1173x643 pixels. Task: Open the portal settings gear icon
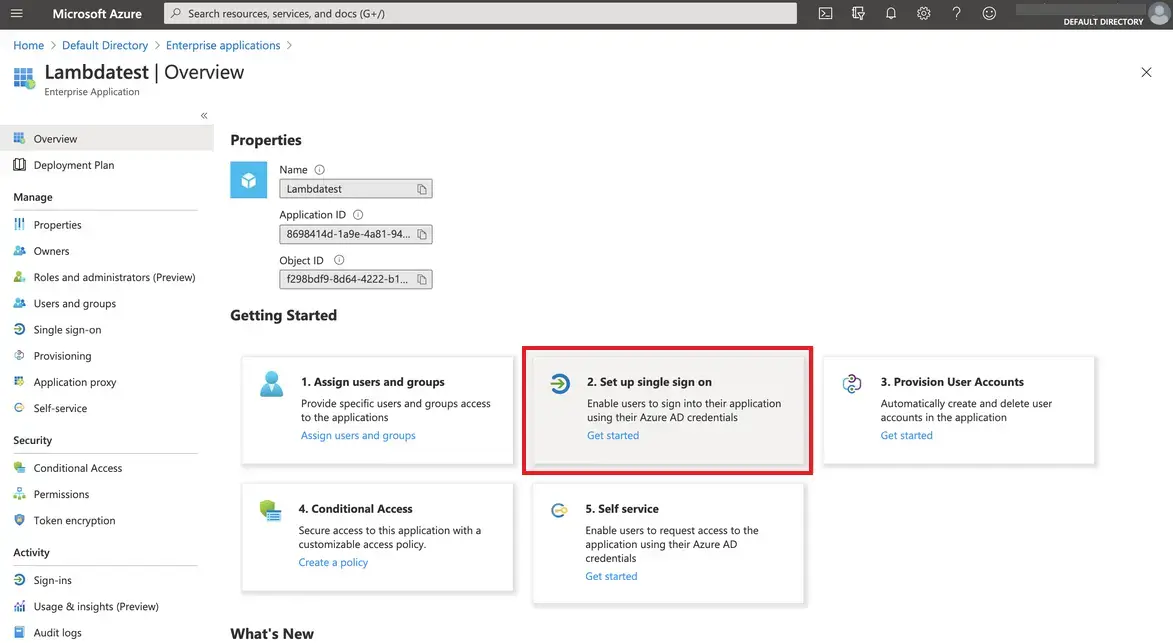tap(923, 13)
